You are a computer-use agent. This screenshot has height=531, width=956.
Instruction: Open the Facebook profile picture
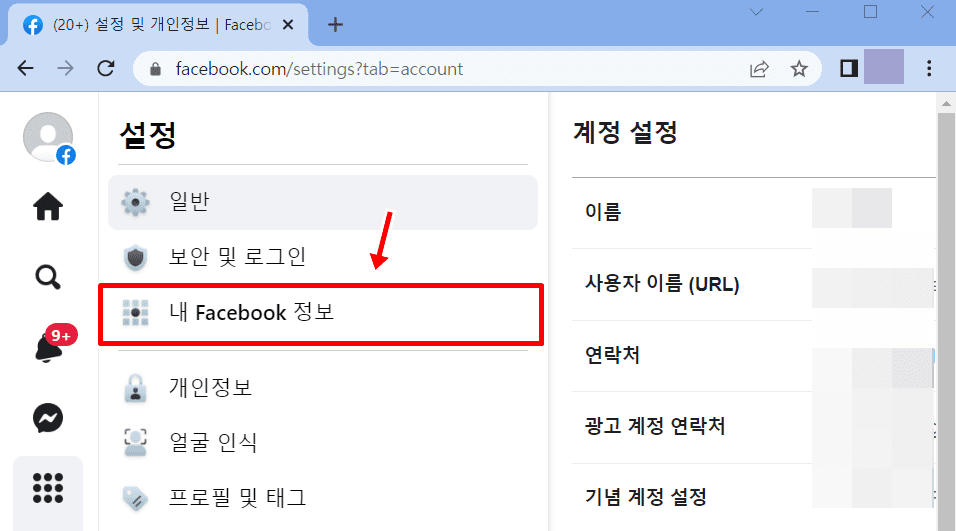click(48, 137)
